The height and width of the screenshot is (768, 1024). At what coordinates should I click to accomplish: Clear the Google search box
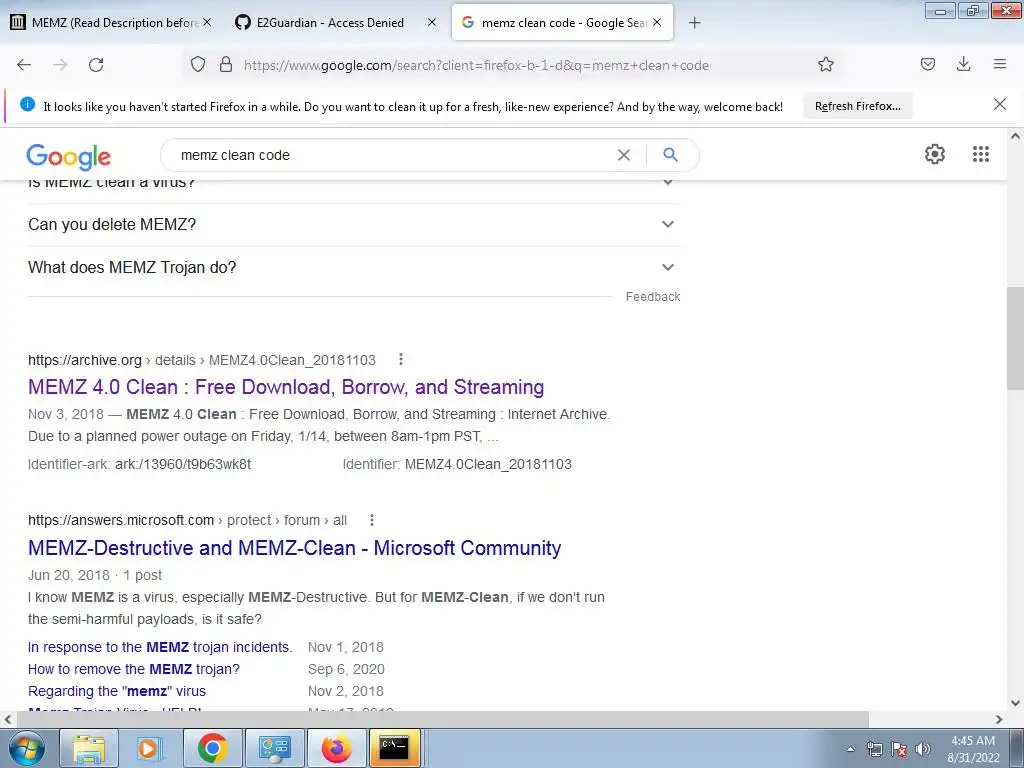click(624, 155)
